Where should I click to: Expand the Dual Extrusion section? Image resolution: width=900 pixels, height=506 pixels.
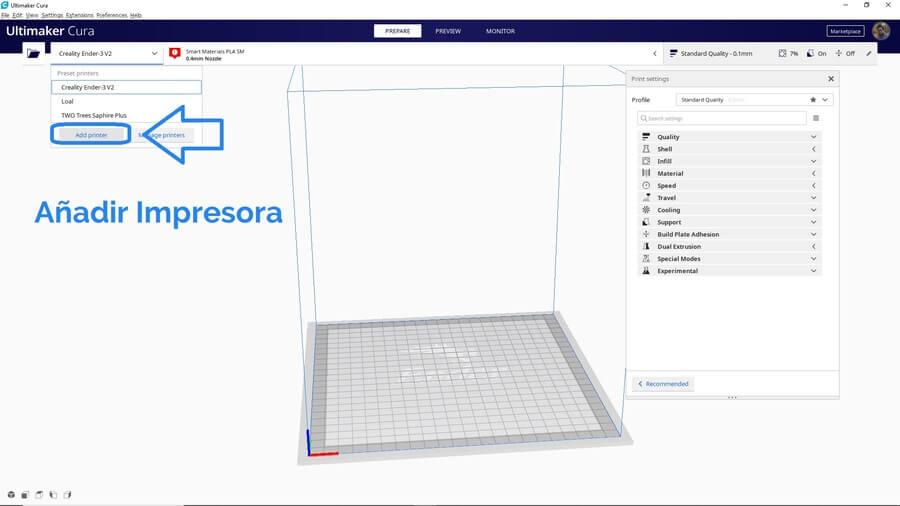[x=813, y=246]
